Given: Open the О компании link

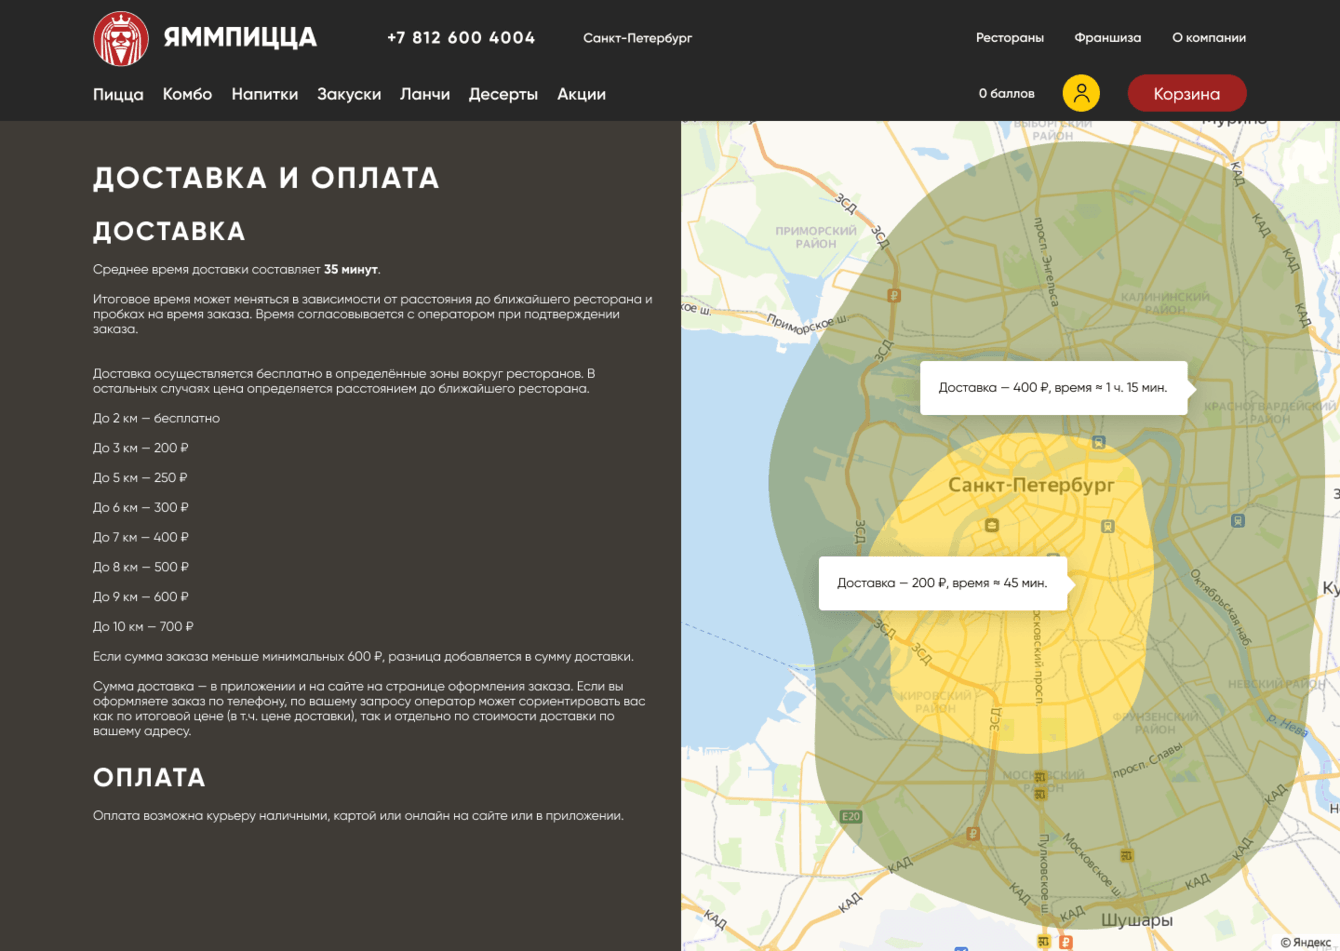Looking at the screenshot, I should click(x=1209, y=38).
